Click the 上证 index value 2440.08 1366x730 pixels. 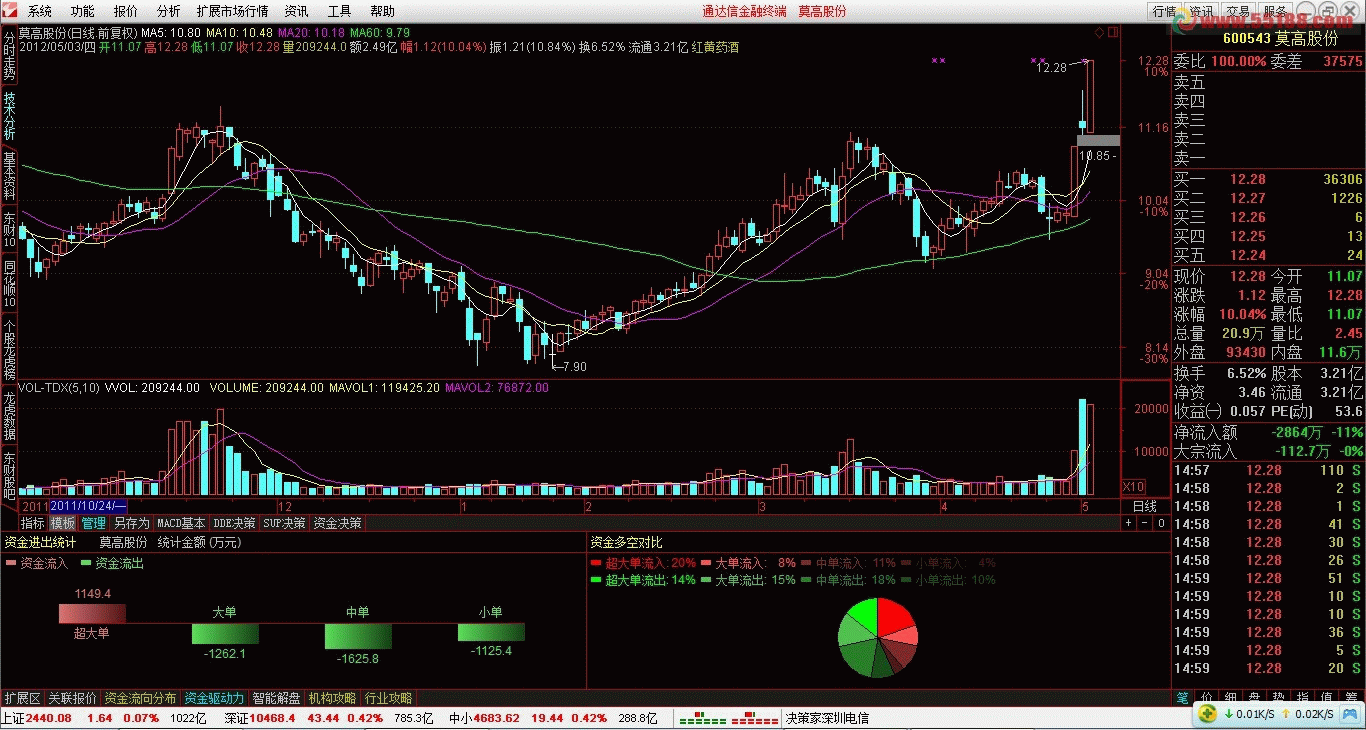pos(48,718)
